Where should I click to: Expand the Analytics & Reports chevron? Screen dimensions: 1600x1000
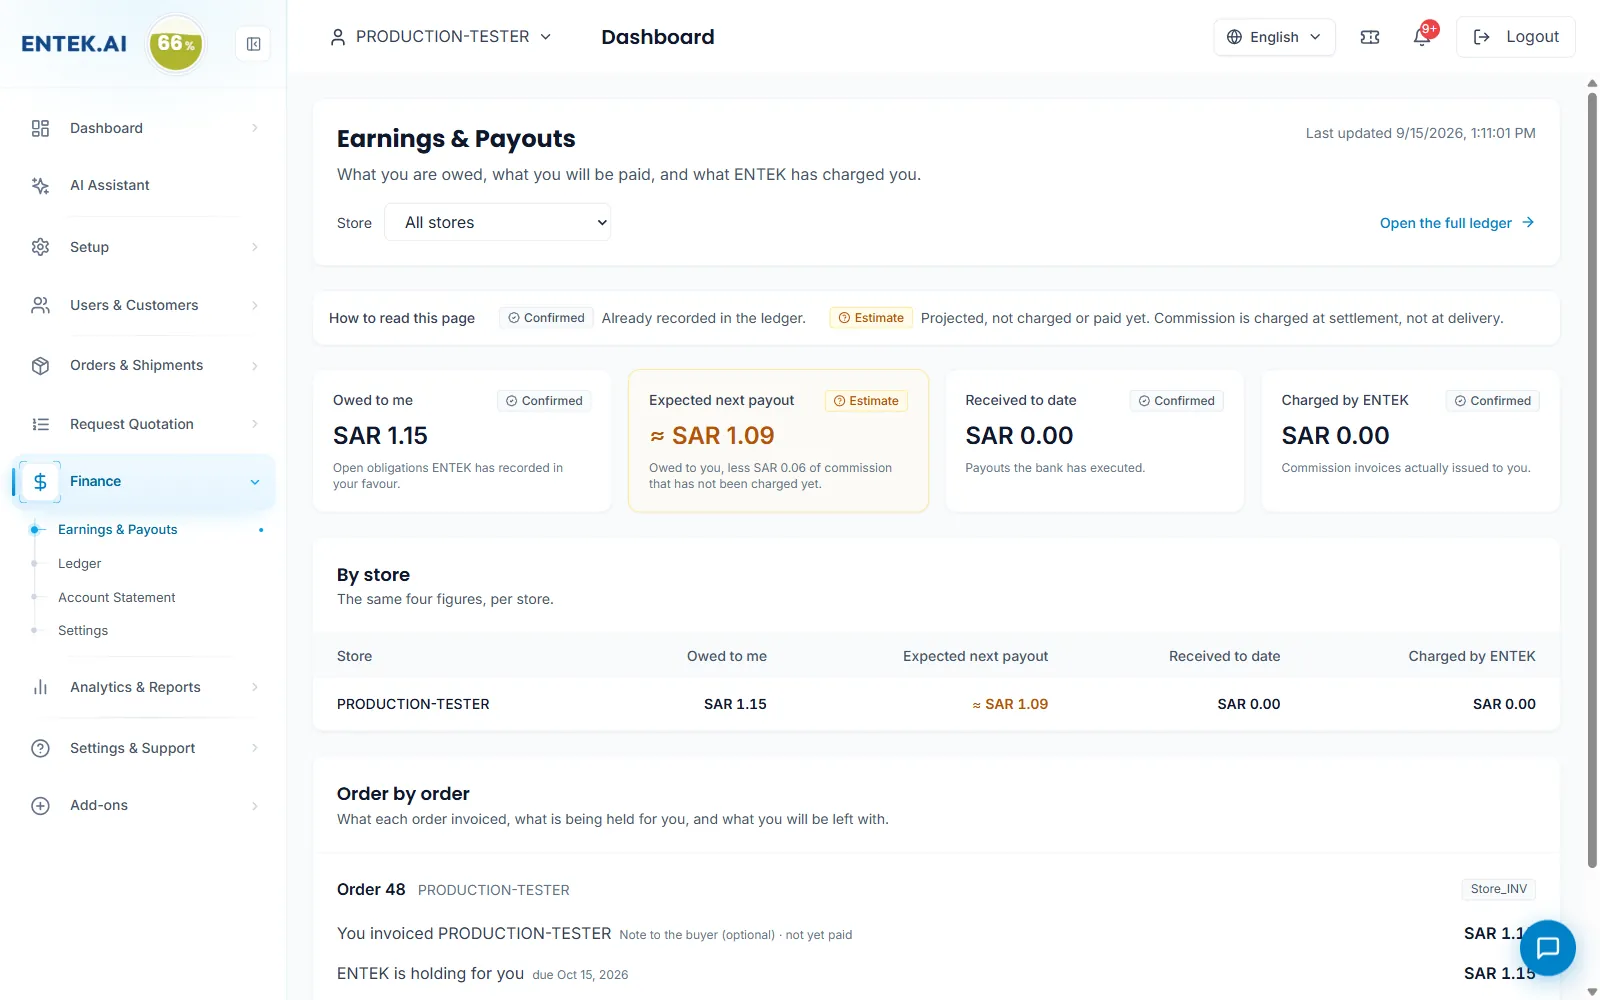click(x=255, y=687)
